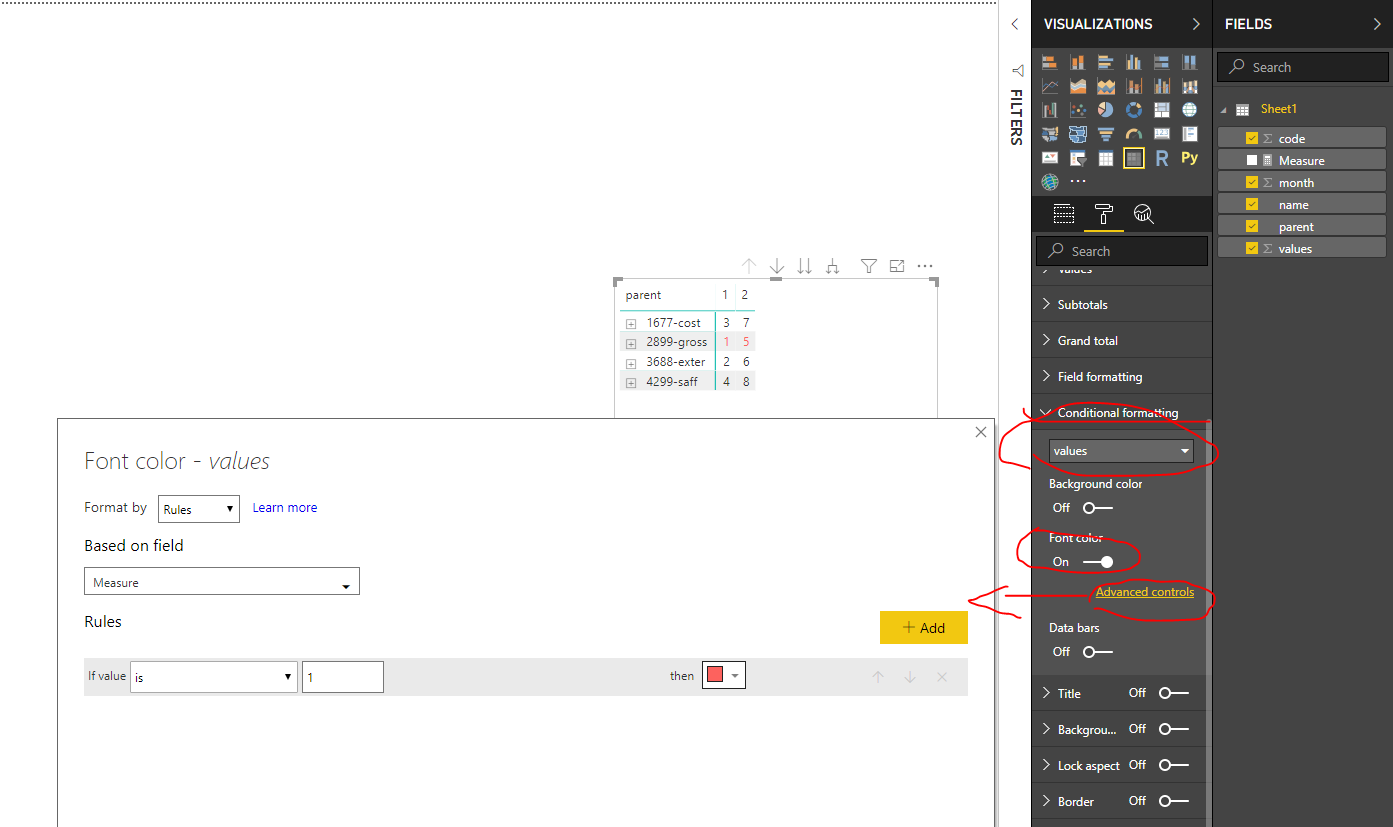Open the Analytics magnifier tab
Image resolution: width=1393 pixels, height=827 pixels.
coord(1144,214)
